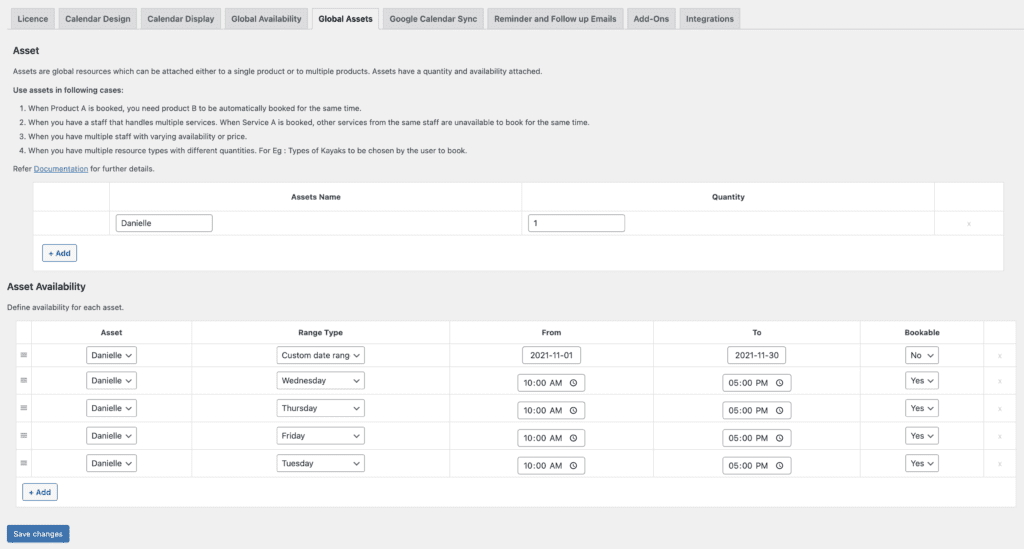
Task: Open the Google Calendar Sync tab
Action: 433,19
